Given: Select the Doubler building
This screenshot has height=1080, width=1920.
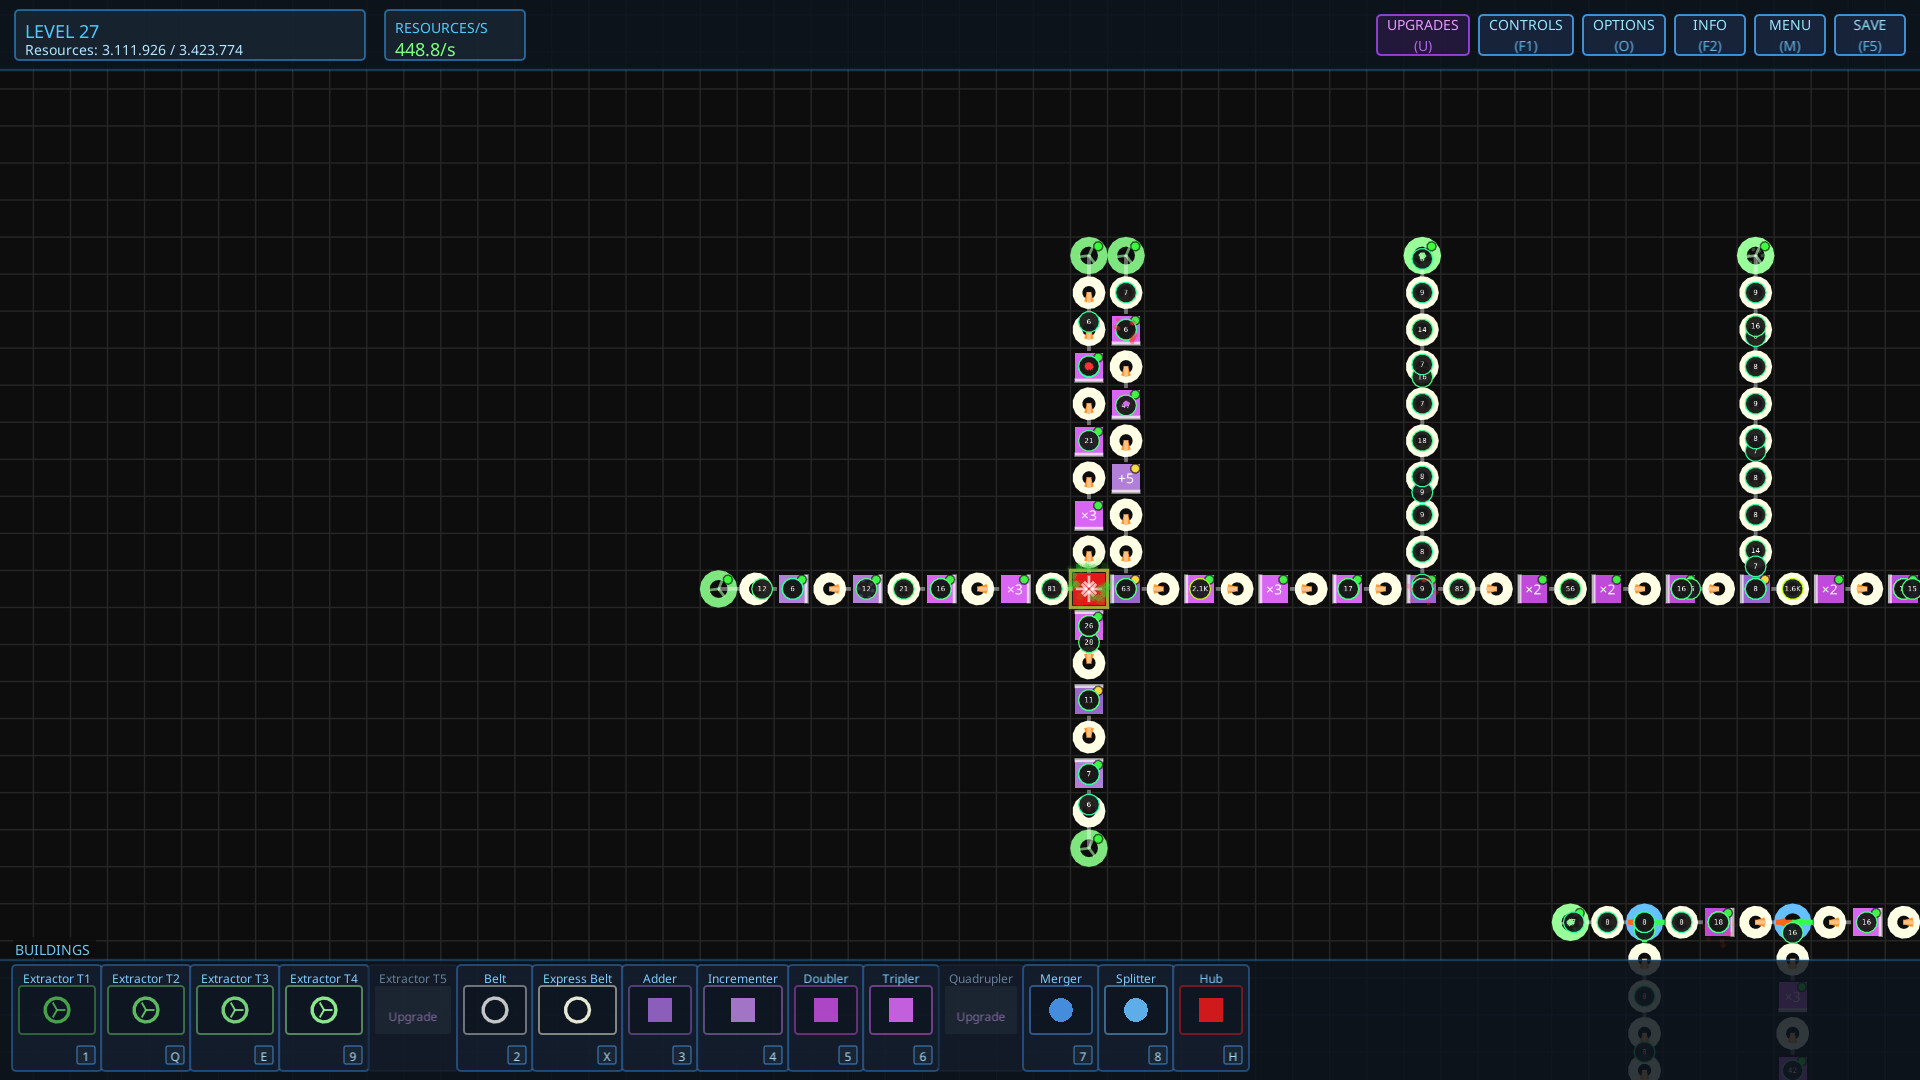Looking at the screenshot, I should 824,1010.
